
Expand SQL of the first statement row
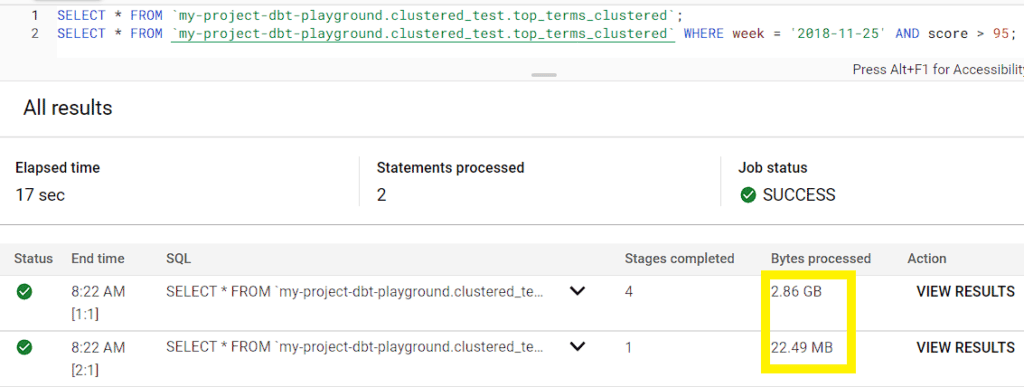click(577, 292)
